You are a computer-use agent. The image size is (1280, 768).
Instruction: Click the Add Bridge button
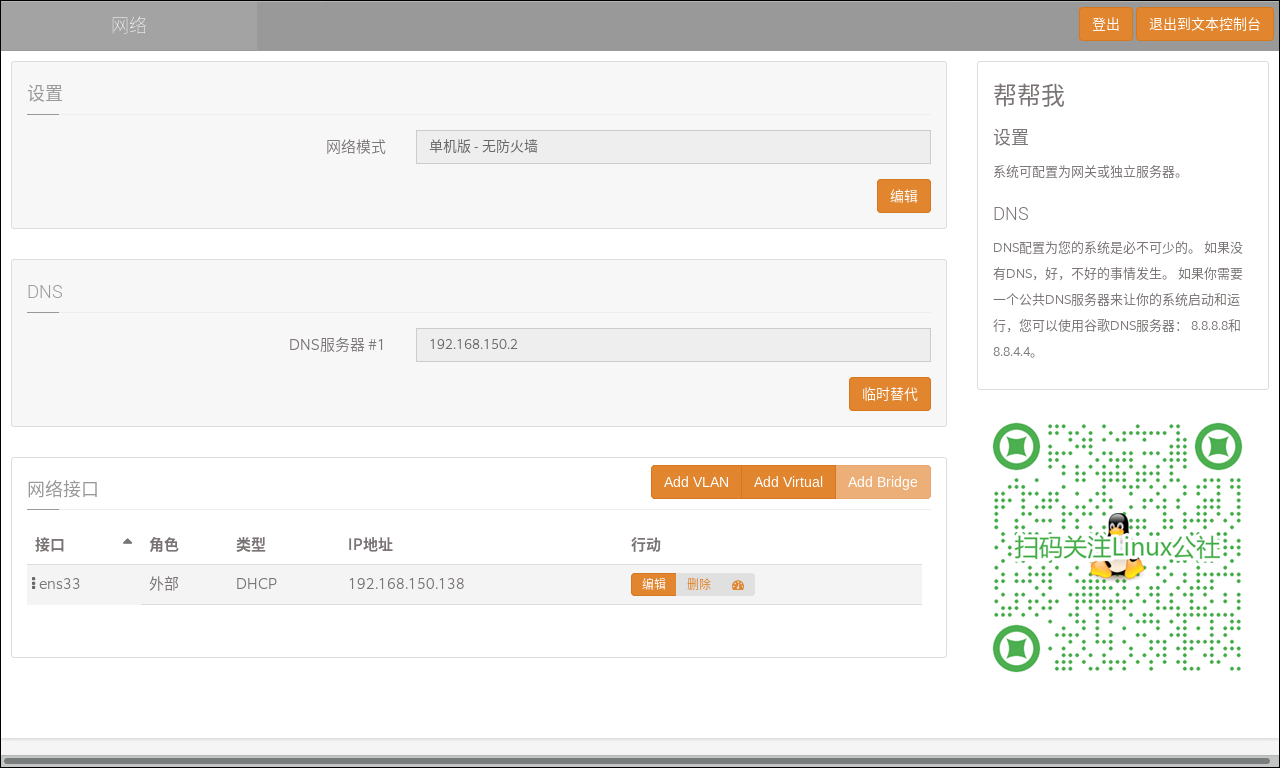point(882,482)
